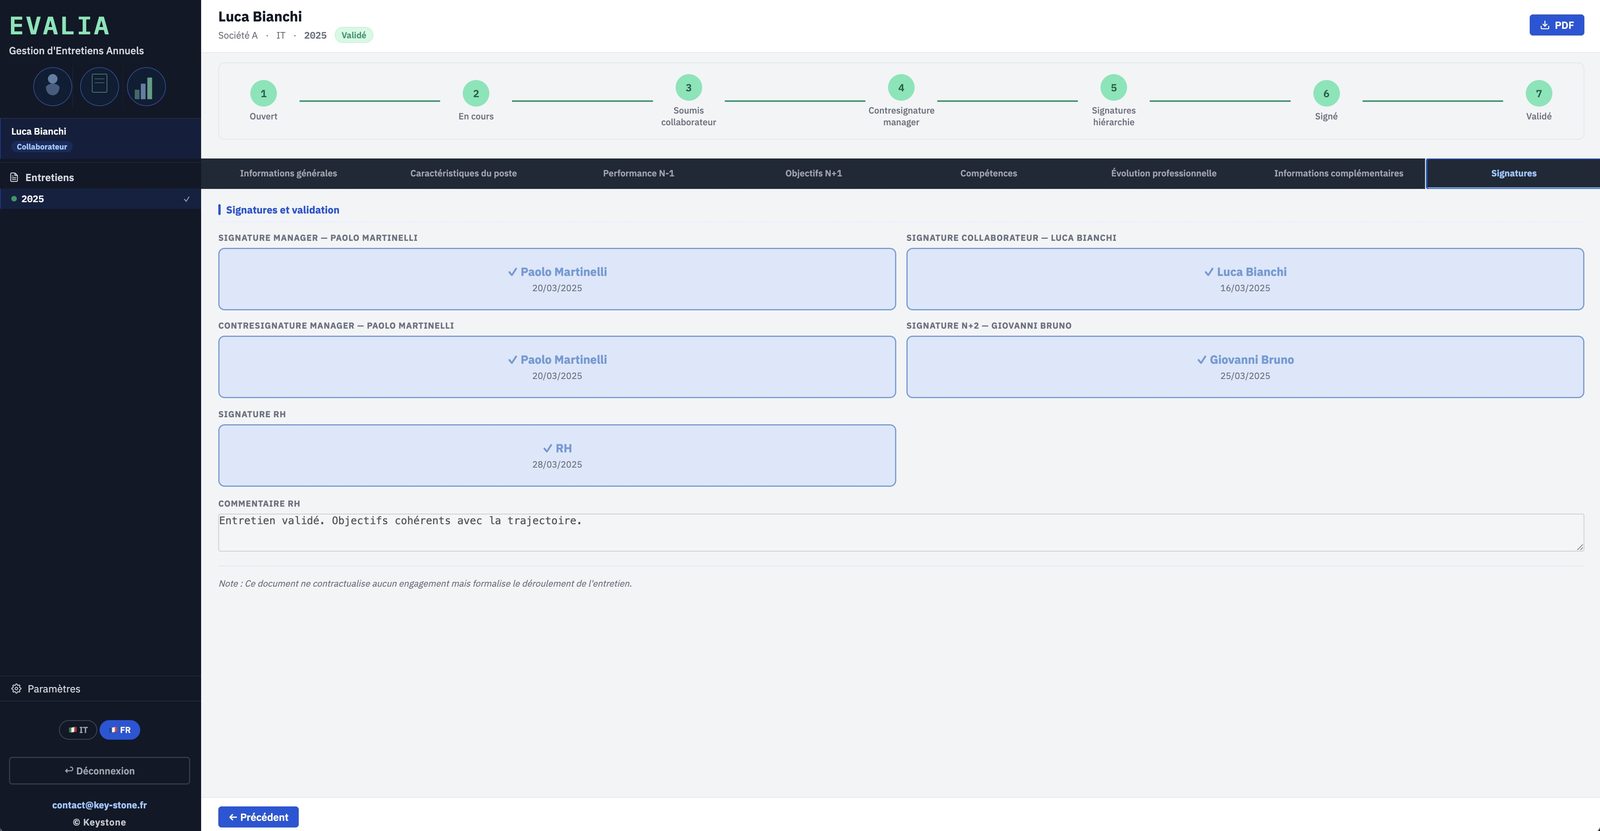Click the Keystone copyright text
Viewport: 1600px width, 831px height.
(x=99, y=822)
